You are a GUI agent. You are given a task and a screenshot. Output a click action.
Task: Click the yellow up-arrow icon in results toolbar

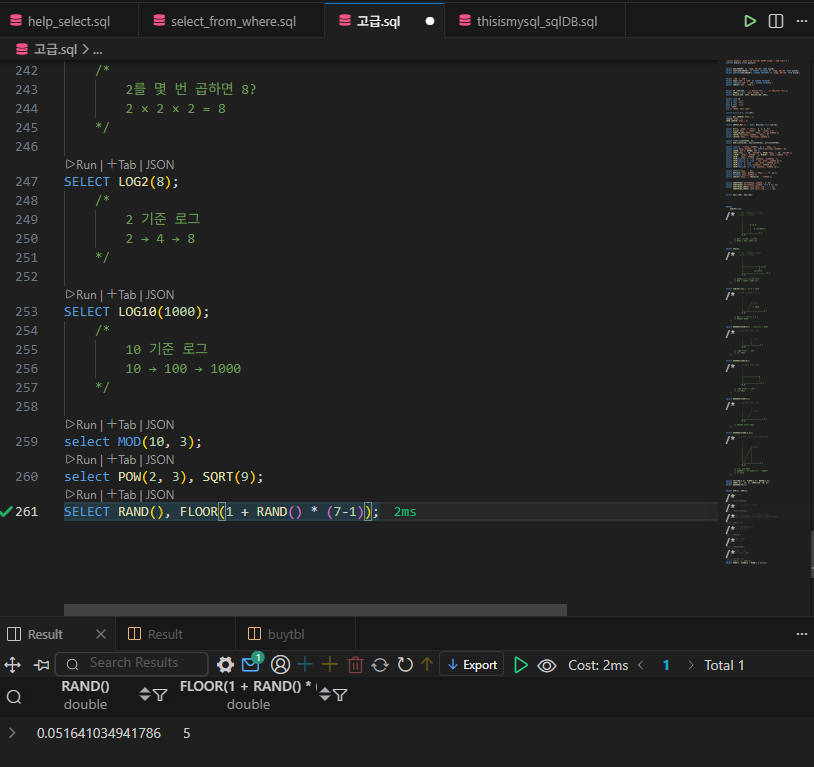coord(427,664)
